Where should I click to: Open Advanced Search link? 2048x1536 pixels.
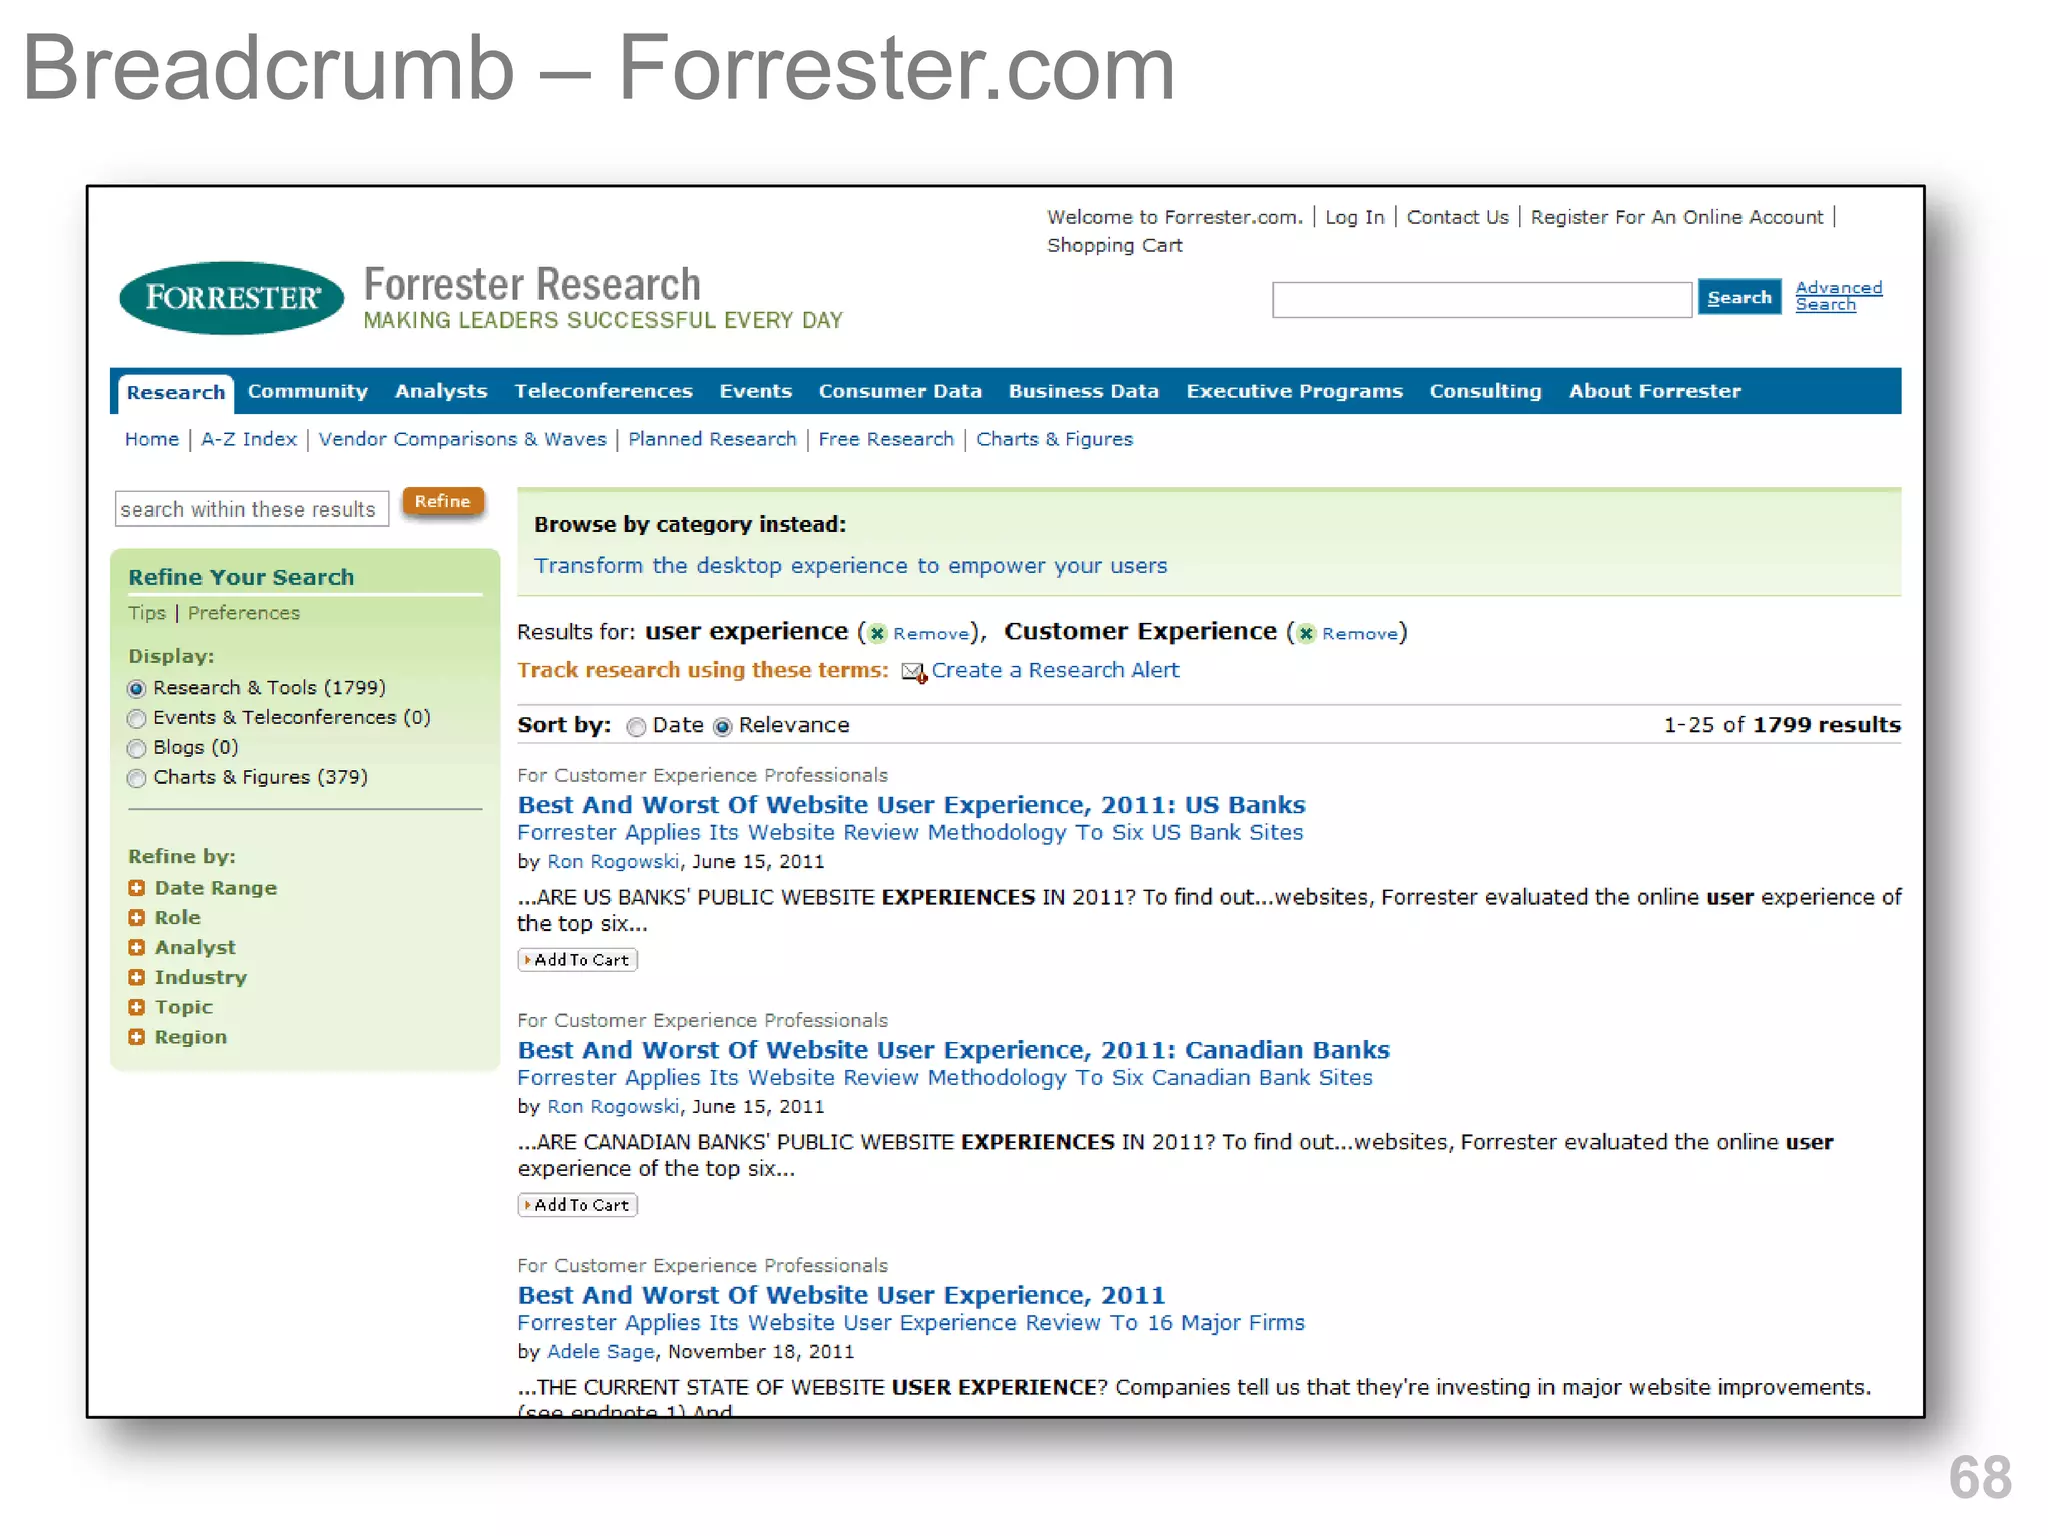click(x=1838, y=296)
